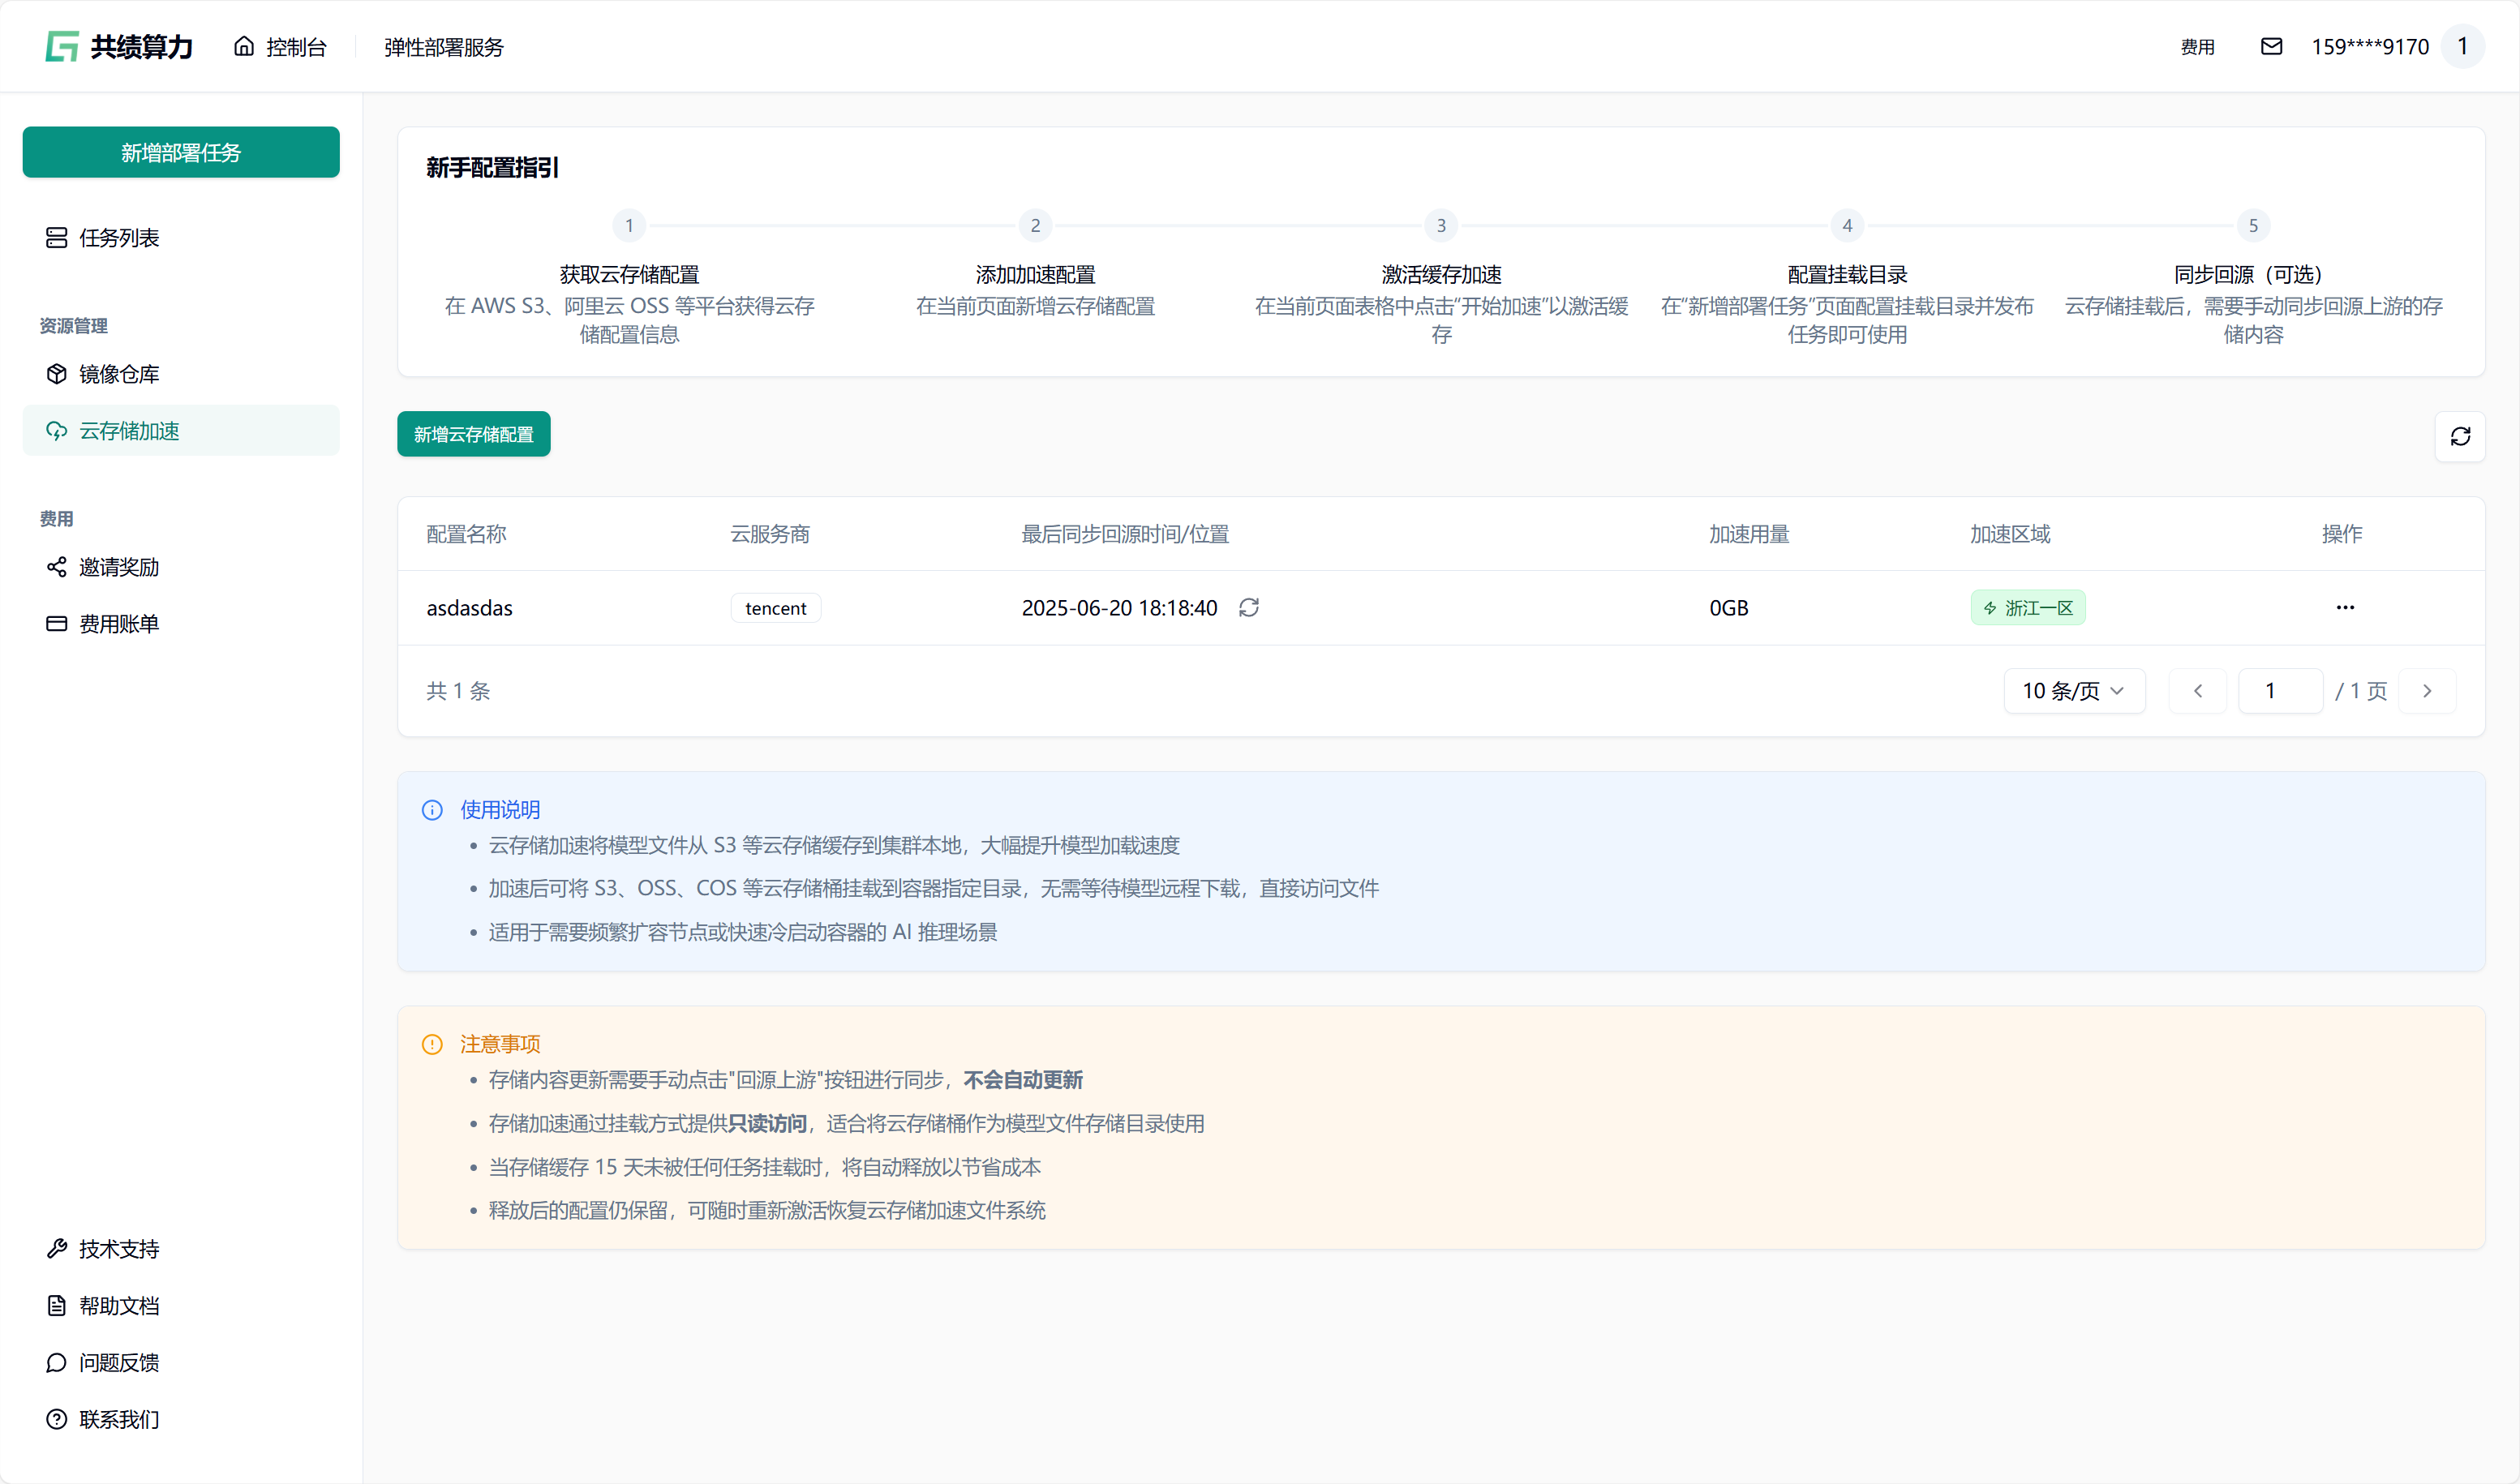The image size is (2520, 1484).
Task: Go to the next page arrow
Action: pos(2427,691)
